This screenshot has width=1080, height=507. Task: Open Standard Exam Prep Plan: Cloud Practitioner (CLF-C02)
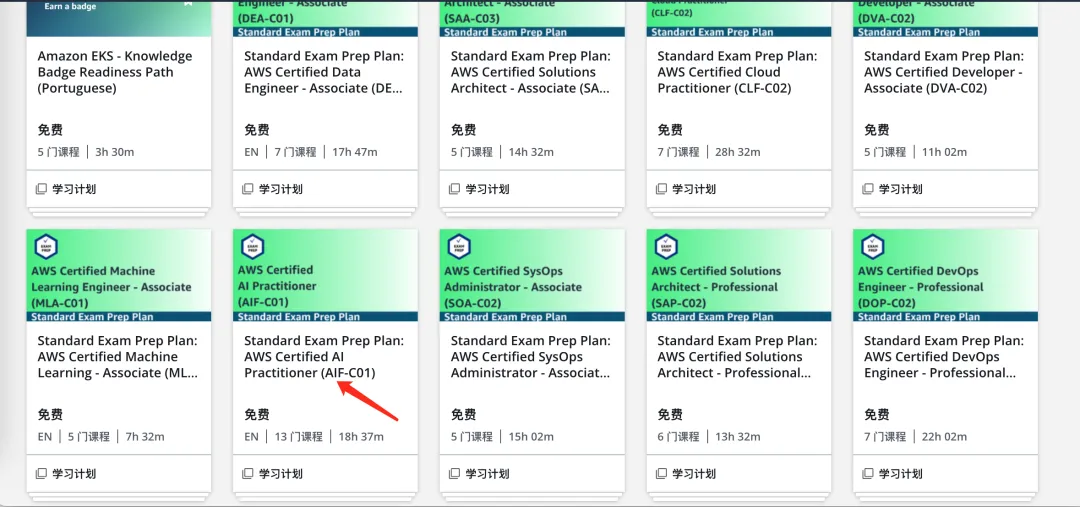click(x=738, y=72)
